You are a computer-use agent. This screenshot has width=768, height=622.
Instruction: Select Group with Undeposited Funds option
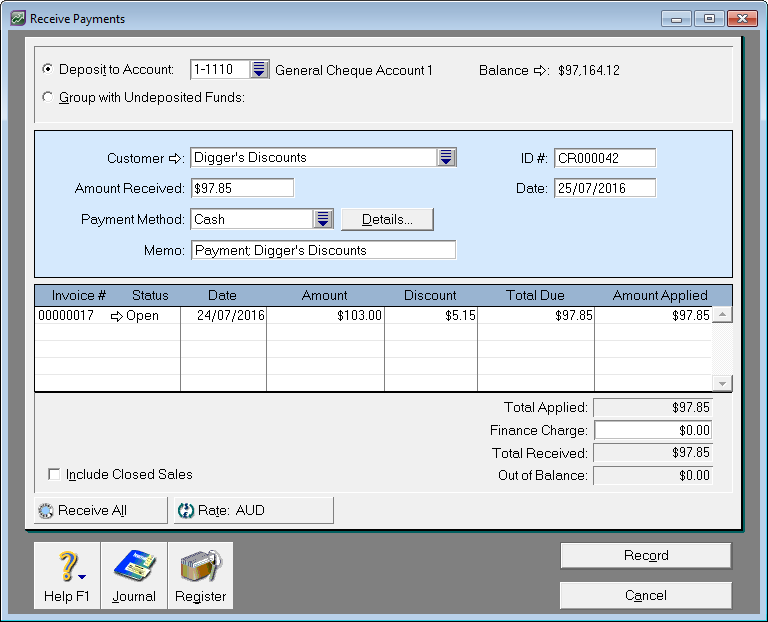pos(48,97)
